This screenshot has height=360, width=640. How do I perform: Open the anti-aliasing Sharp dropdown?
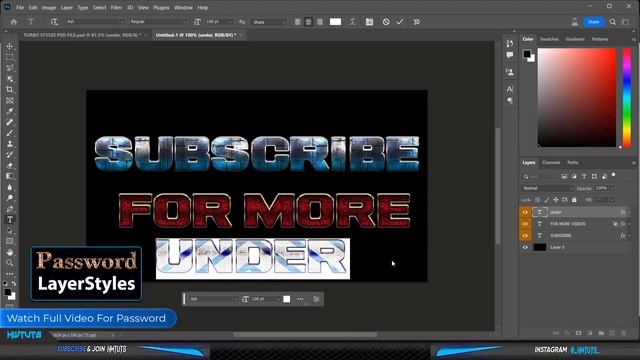[x=269, y=22]
